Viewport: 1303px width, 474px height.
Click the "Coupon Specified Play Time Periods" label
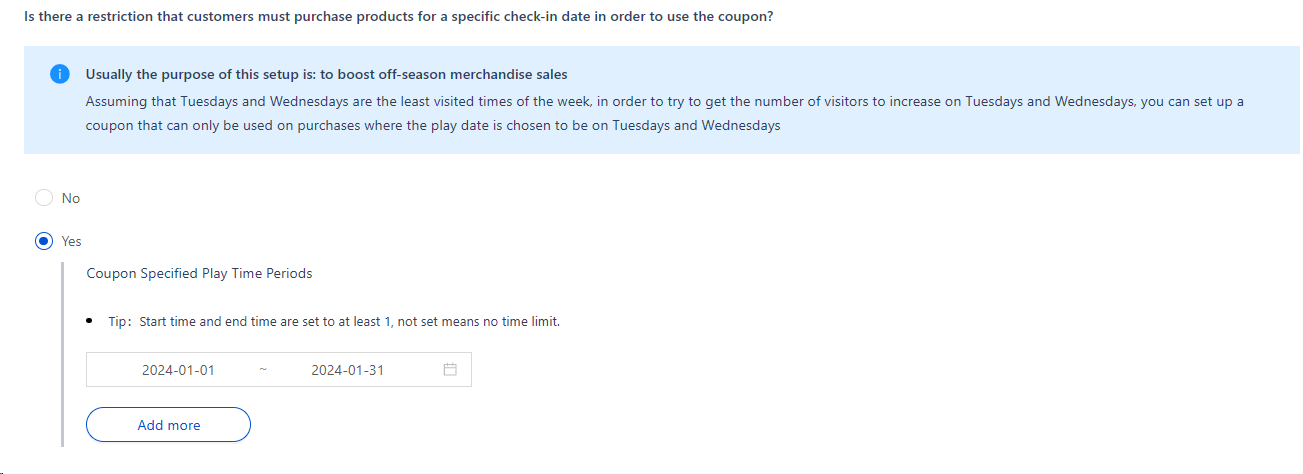199,273
